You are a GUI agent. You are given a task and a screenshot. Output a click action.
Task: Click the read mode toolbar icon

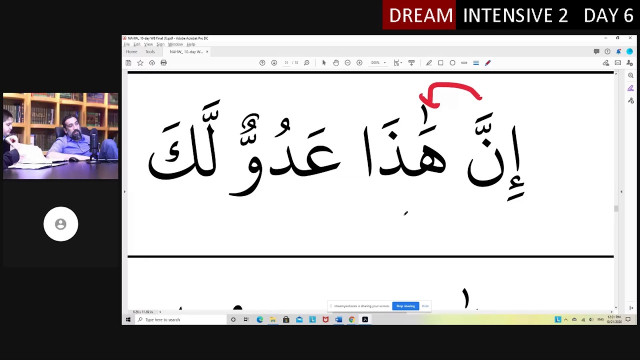[411, 63]
